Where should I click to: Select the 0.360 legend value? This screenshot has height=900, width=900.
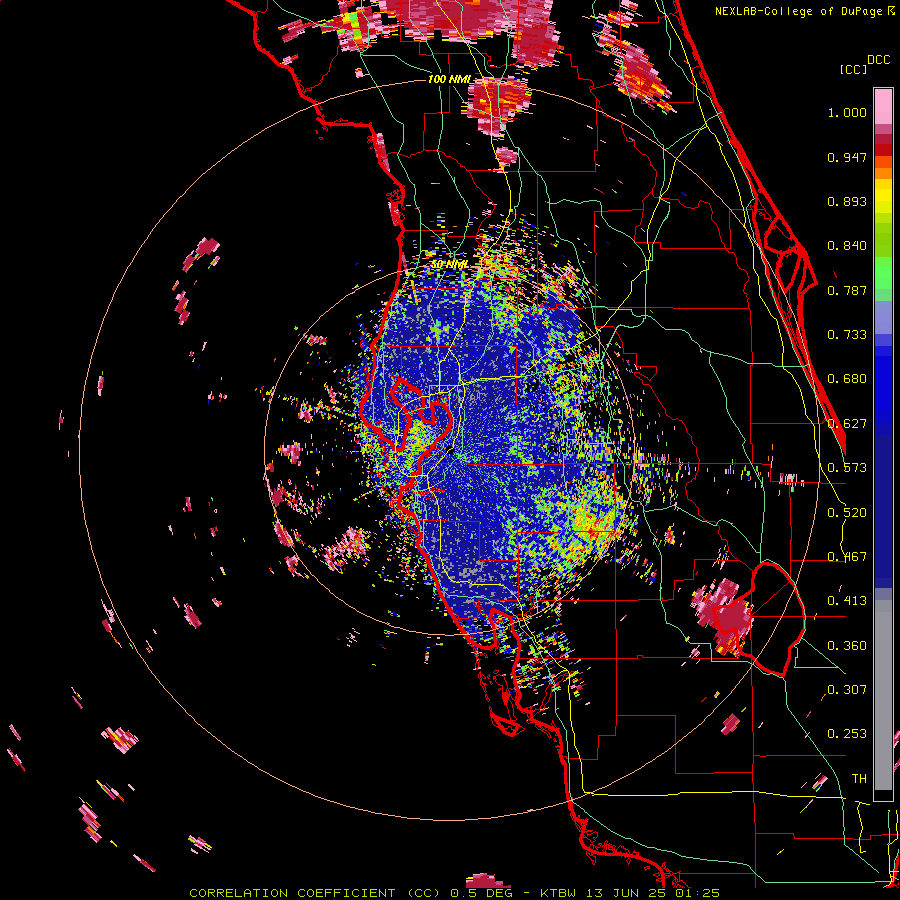[x=847, y=646]
